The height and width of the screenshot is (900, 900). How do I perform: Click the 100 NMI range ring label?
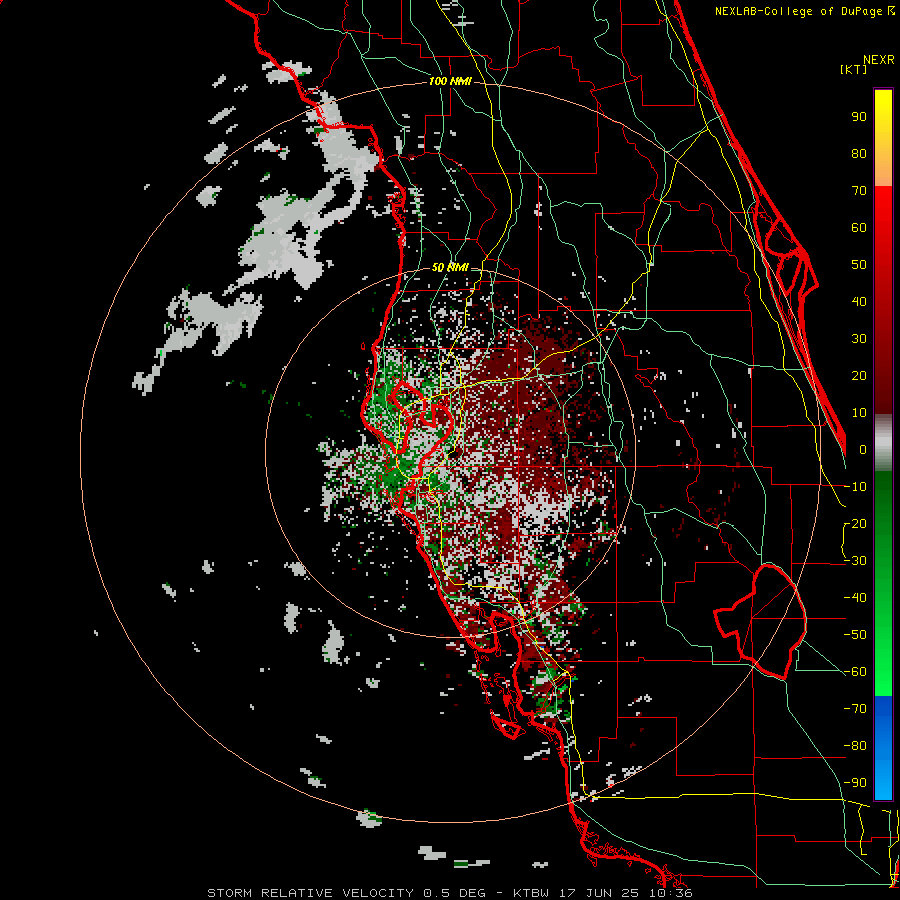(x=449, y=82)
